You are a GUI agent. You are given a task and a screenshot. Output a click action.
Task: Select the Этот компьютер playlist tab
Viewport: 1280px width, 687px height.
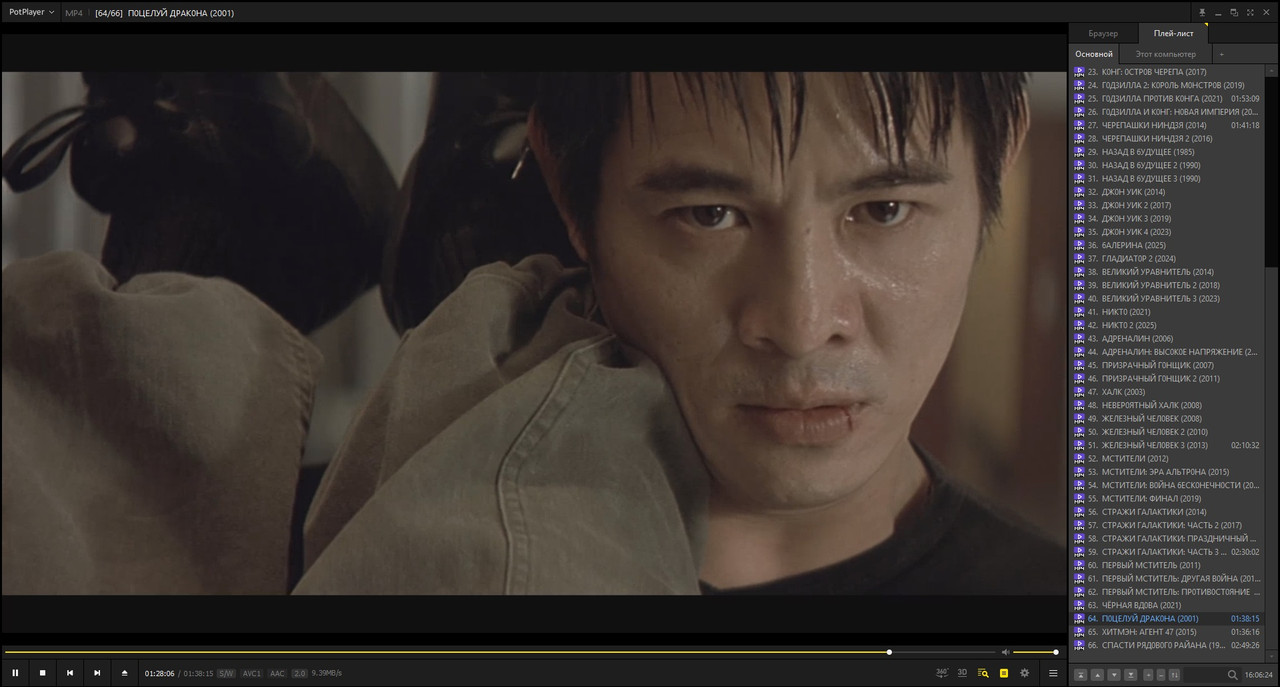coord(1165,54)
